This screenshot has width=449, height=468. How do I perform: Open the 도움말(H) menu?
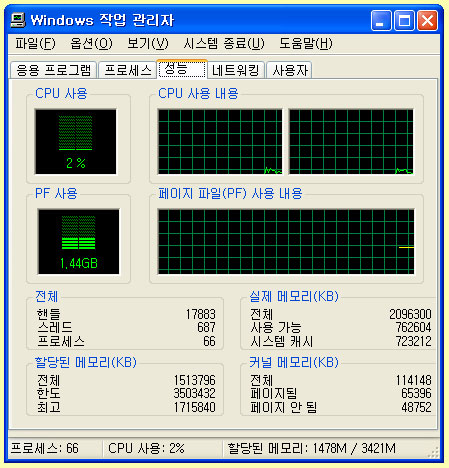(x=306, y=44)
